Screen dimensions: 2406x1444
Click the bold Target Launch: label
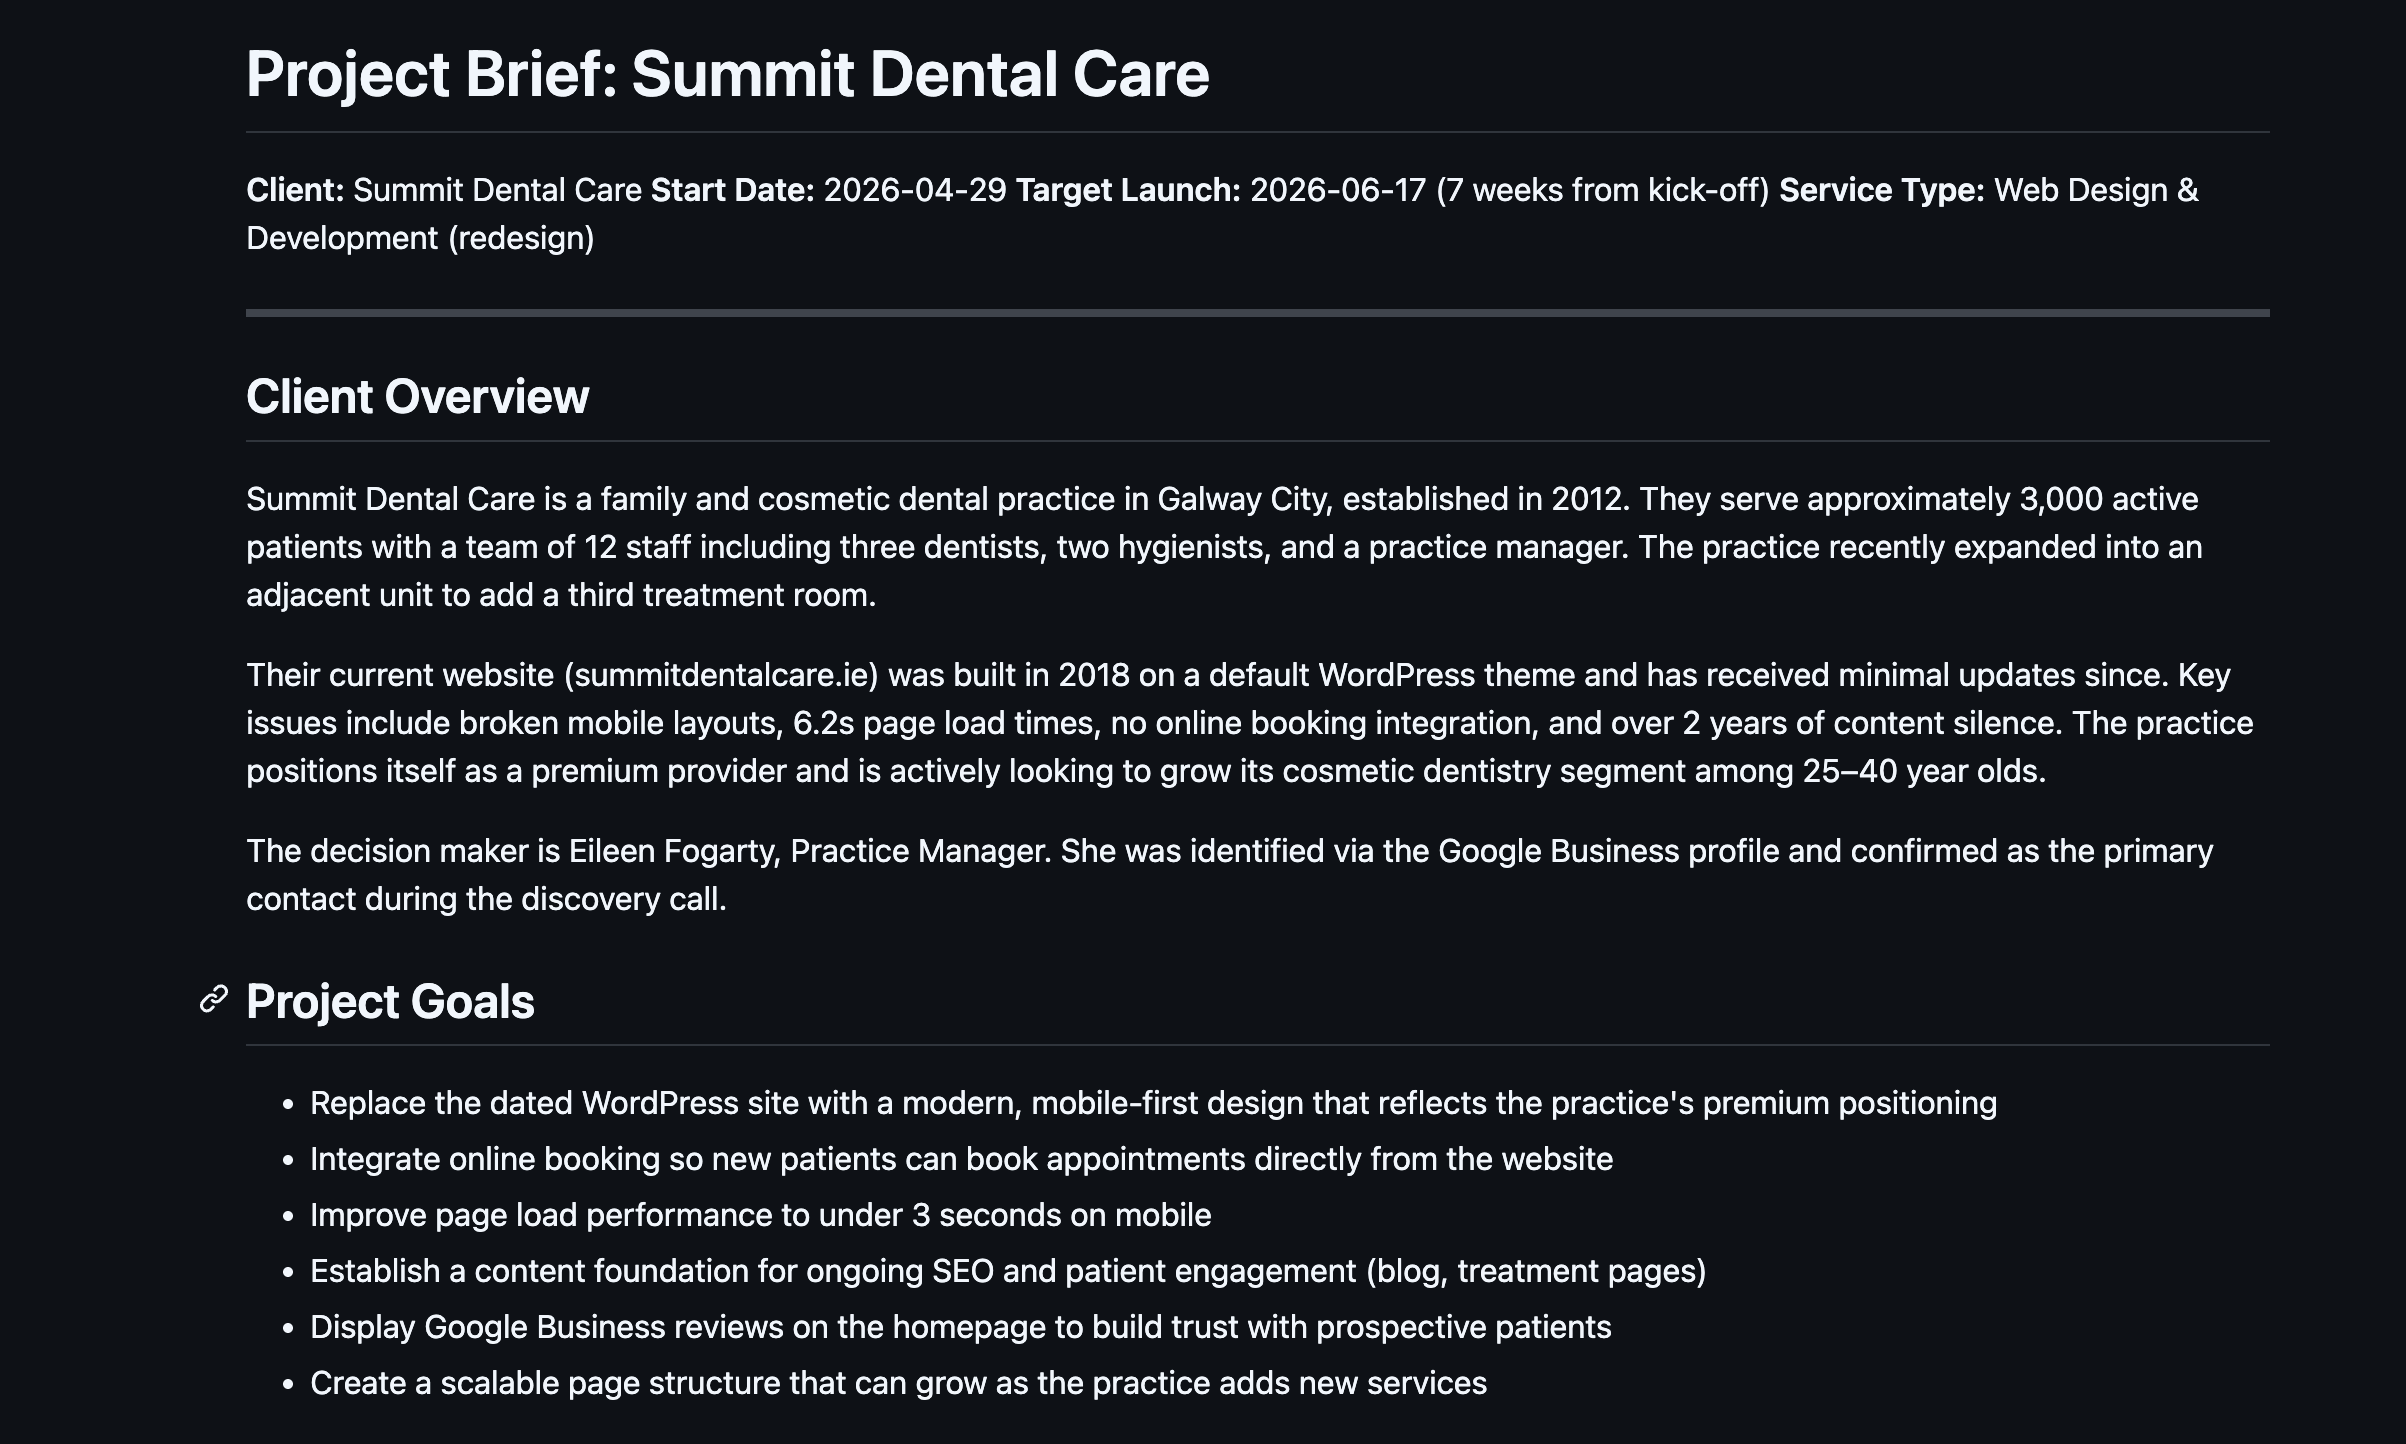[1127, 190]
